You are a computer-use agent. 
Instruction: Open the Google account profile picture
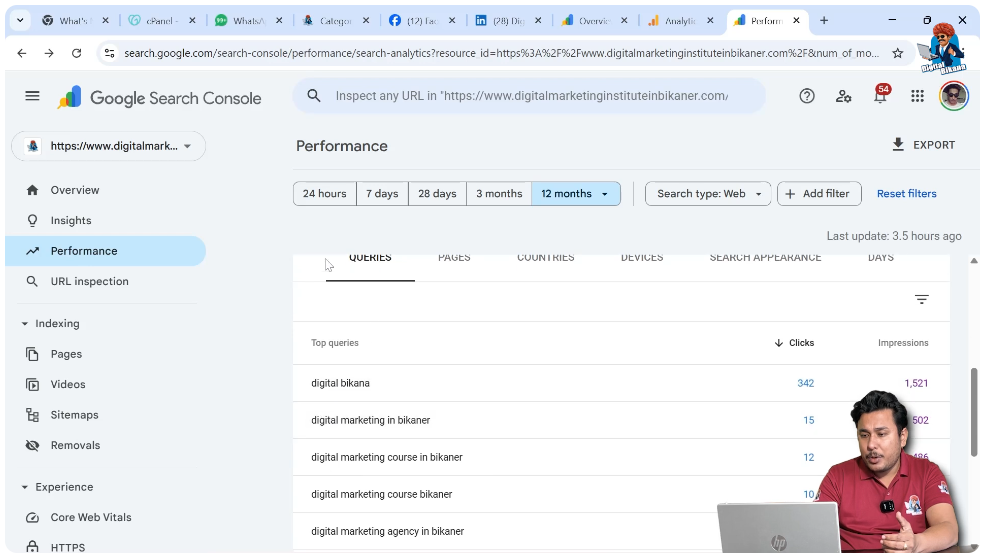click(953, 96)
